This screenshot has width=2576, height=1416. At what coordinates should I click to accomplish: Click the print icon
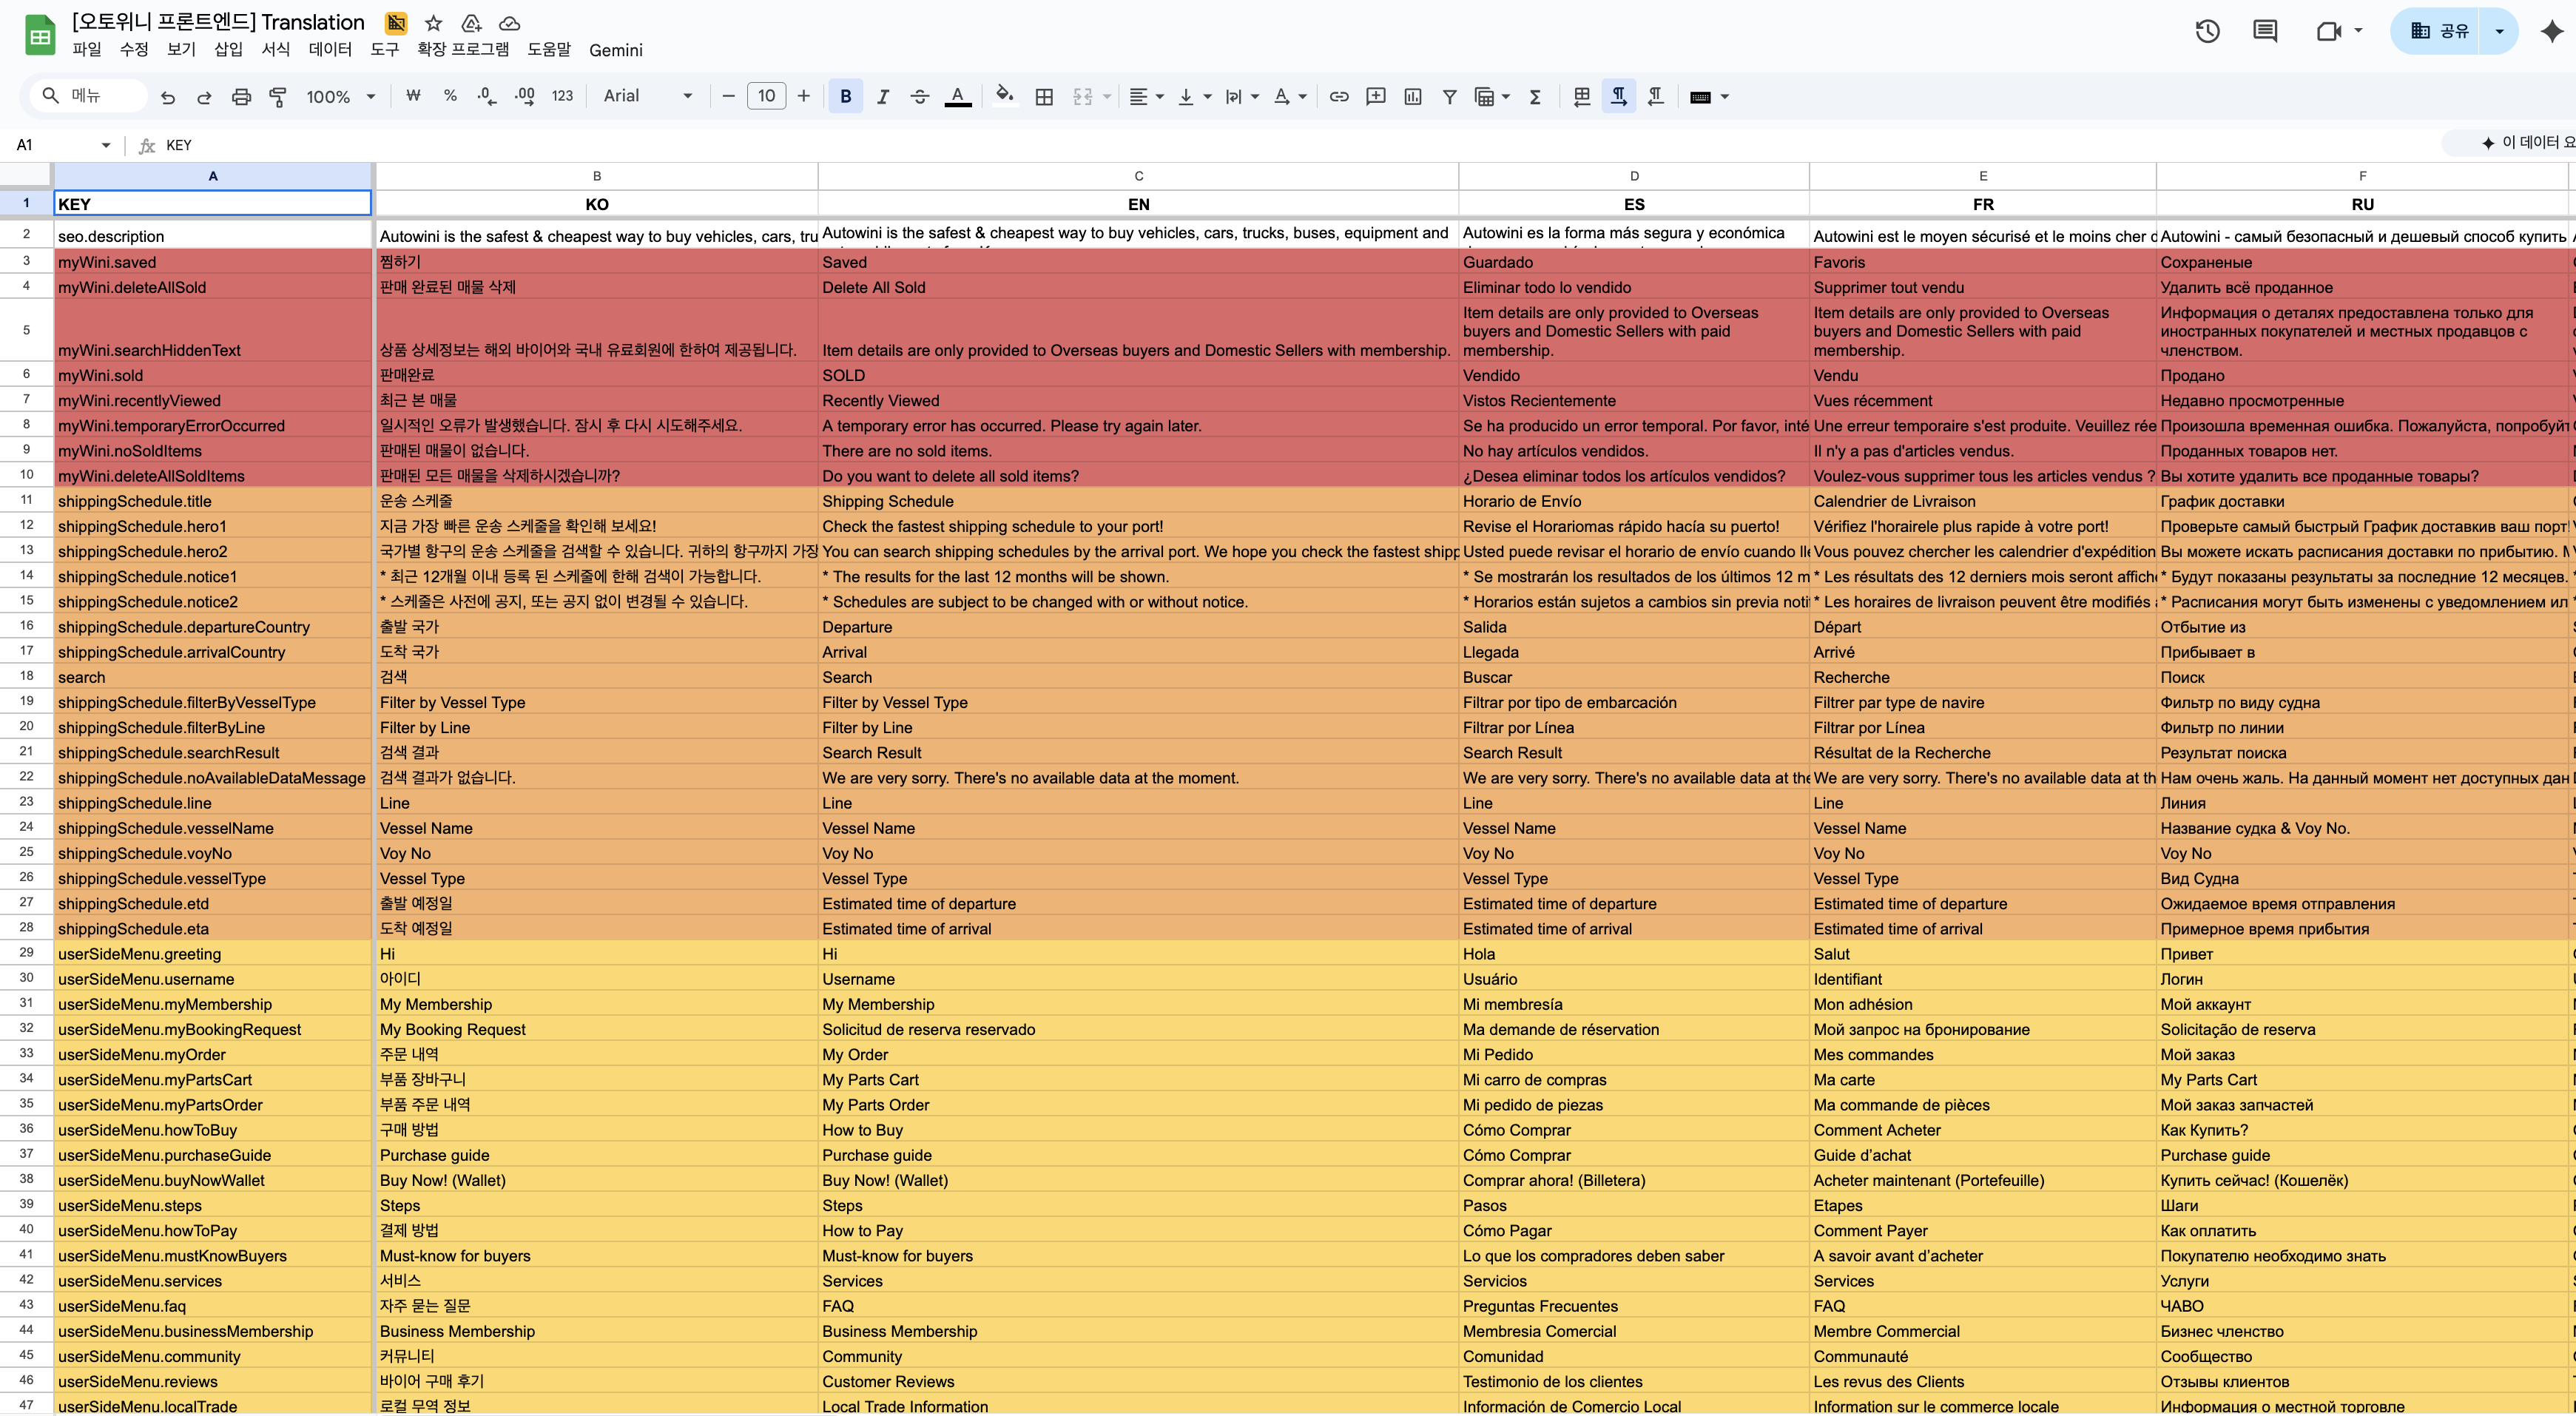pos(241,97)
